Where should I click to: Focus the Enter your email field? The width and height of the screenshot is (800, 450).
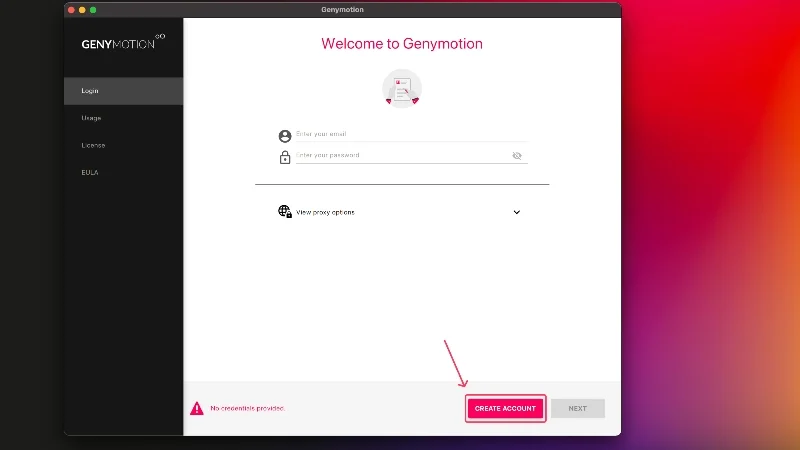tap(410, 134)
